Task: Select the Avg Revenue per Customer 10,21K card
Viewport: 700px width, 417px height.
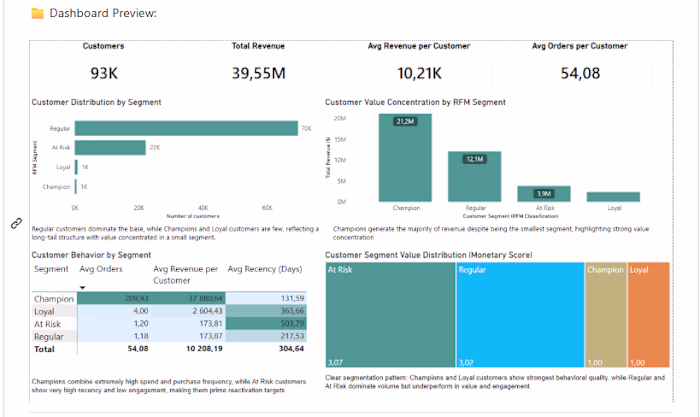Action: [x=419, y=73]
